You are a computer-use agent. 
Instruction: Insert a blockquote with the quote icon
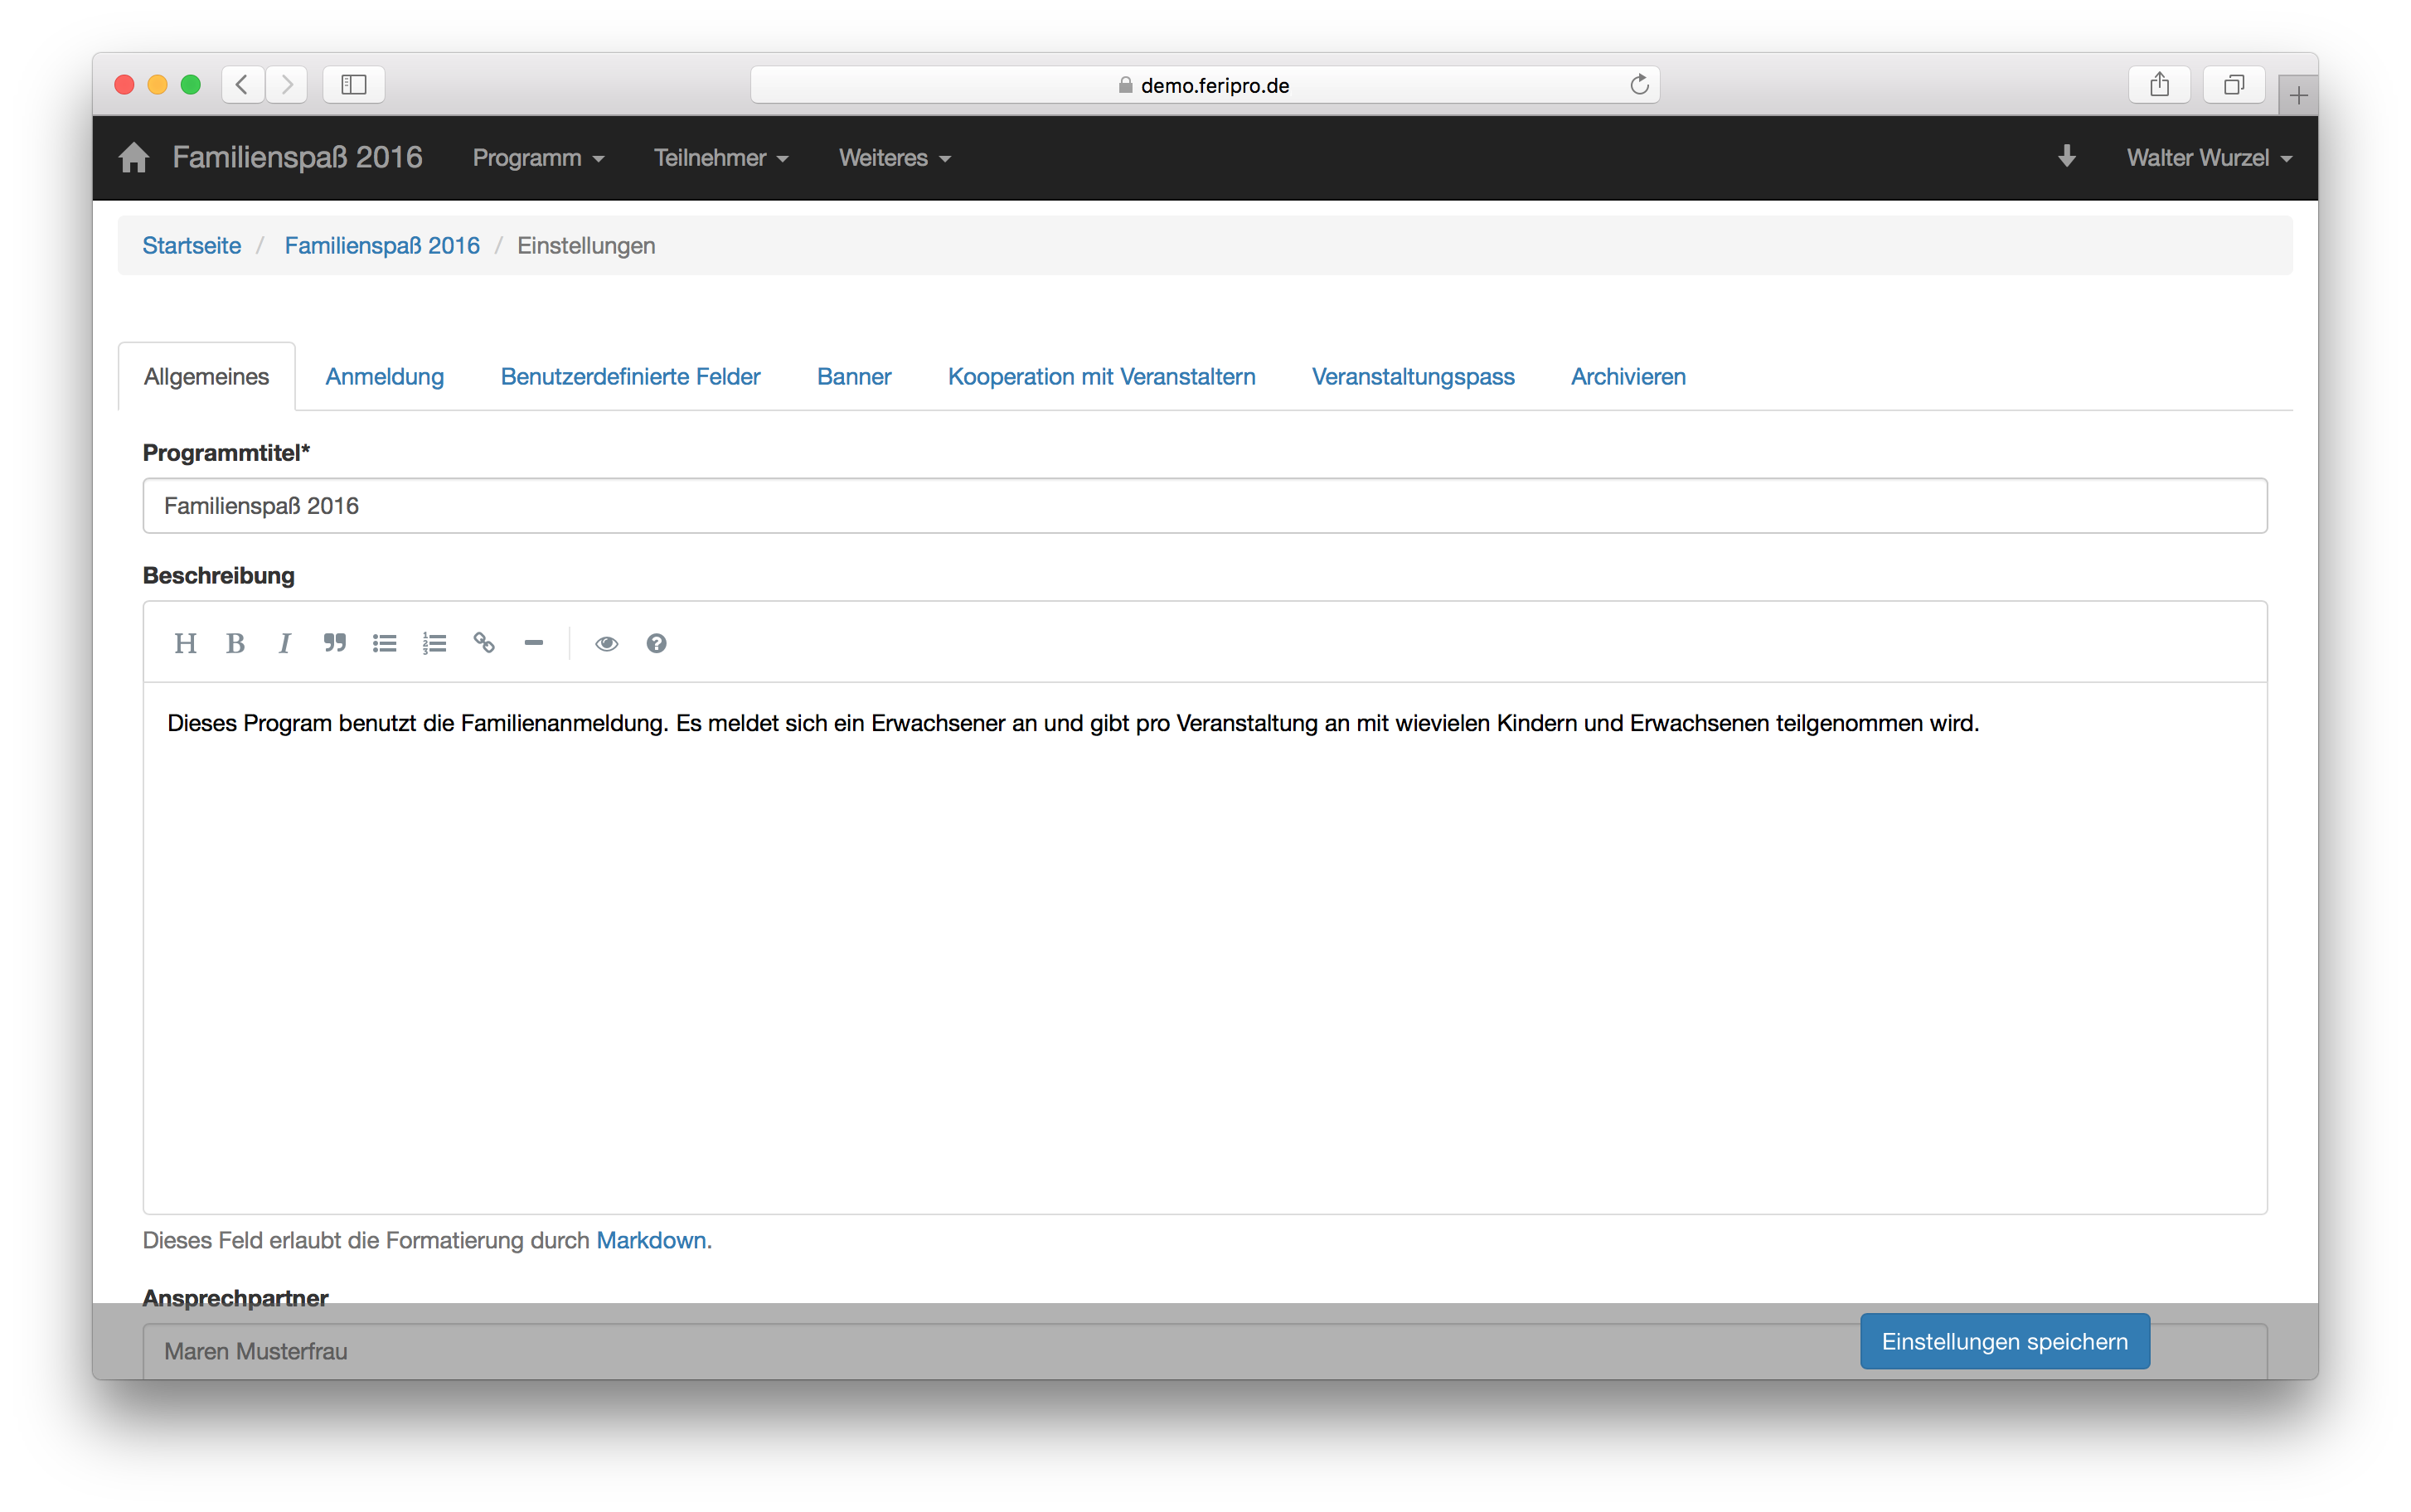[x=335, y=643]
